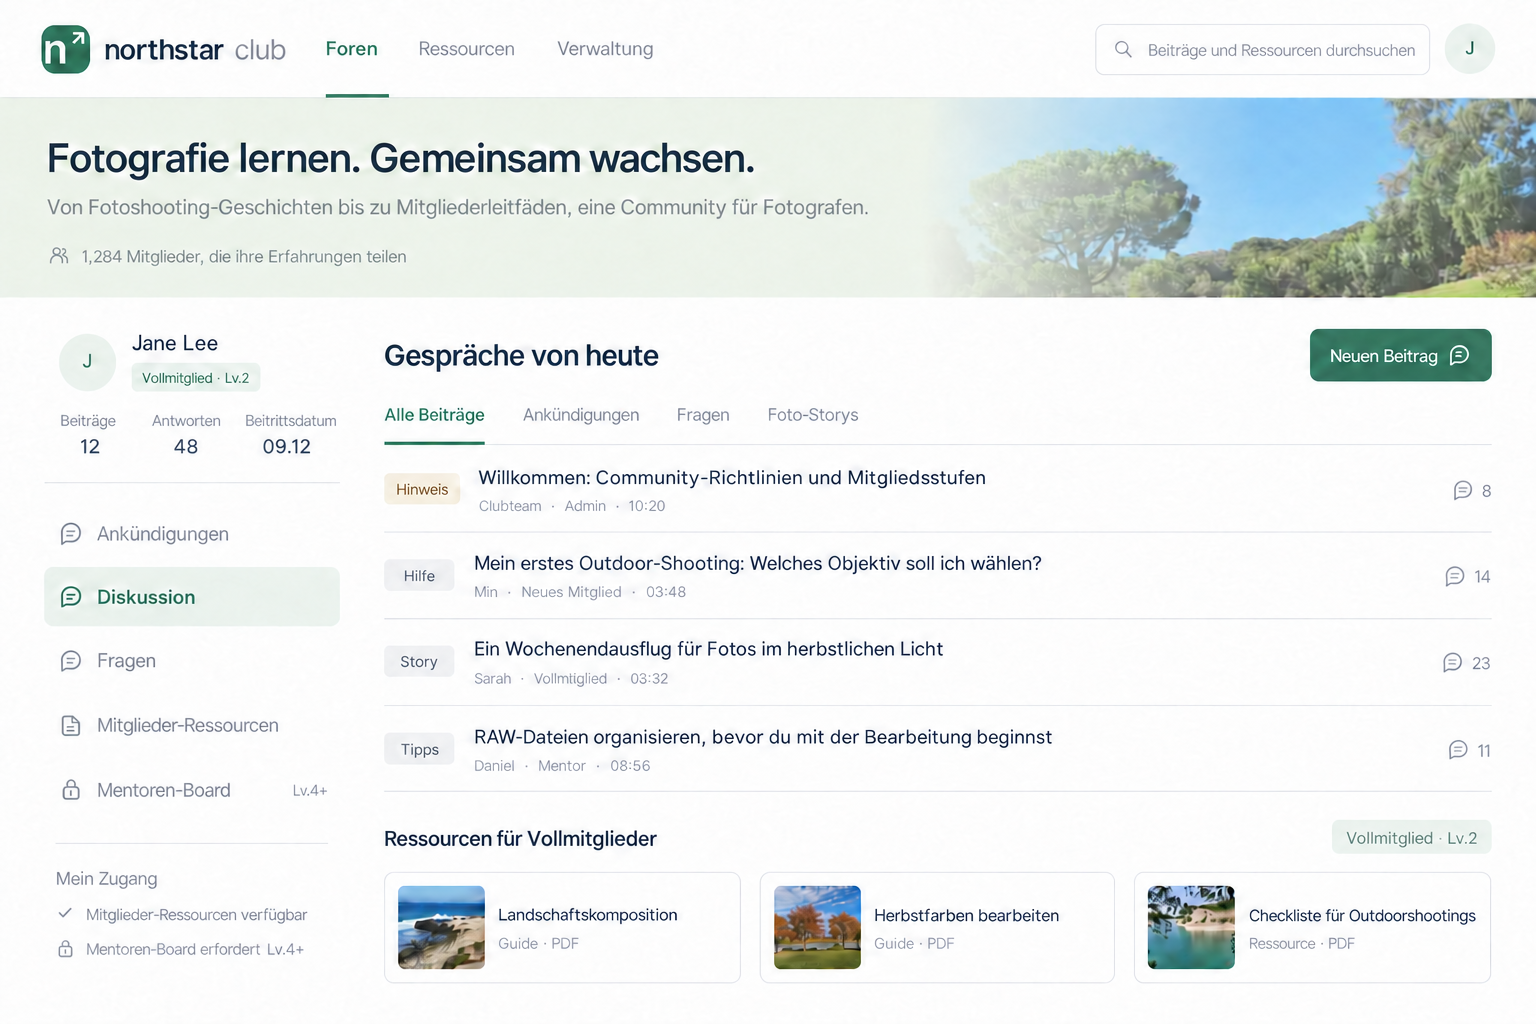Click the chat icon next to Ankündigungen
Viewport: 1536px width, 1024px height.
(71, 534)
